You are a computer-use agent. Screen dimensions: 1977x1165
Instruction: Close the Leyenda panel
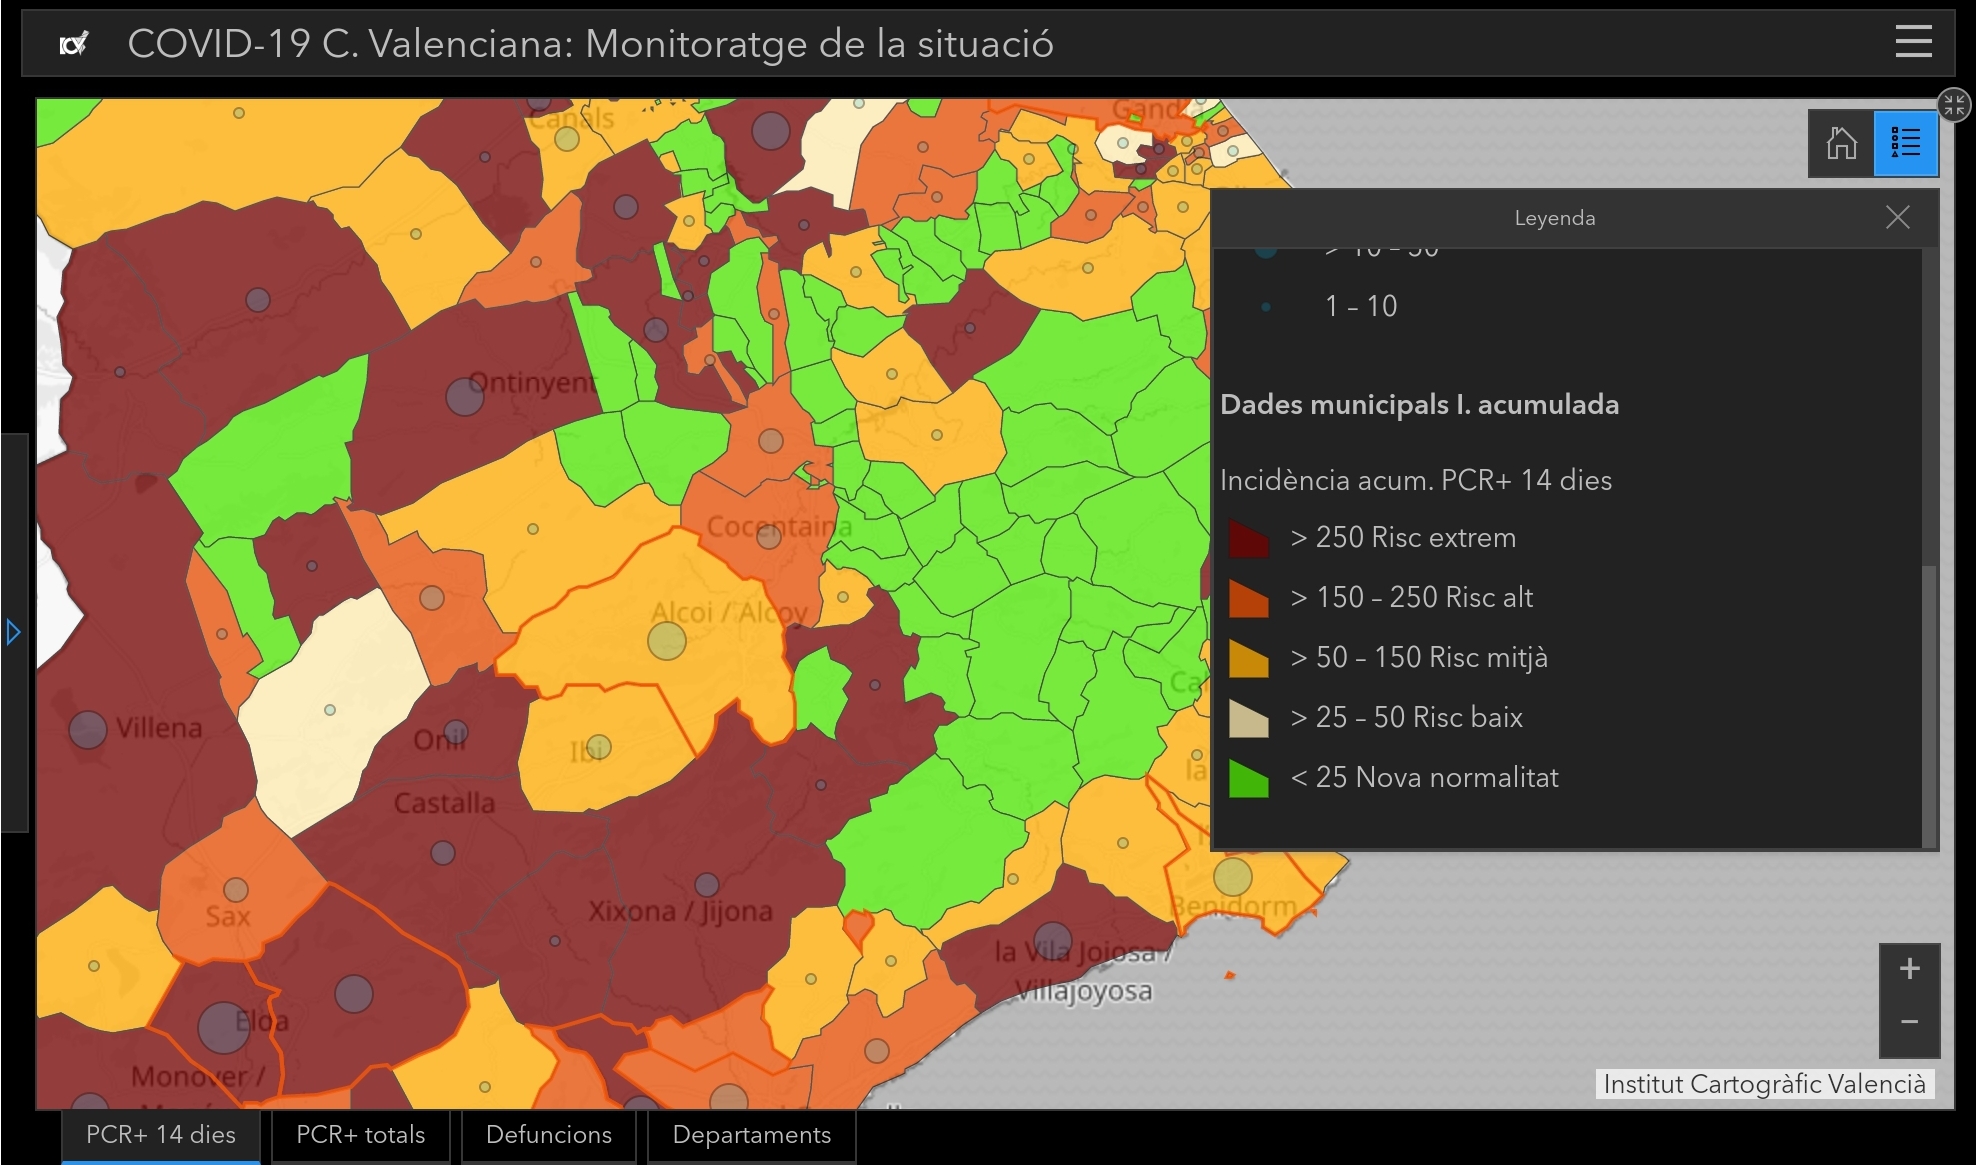(1897, 218)
